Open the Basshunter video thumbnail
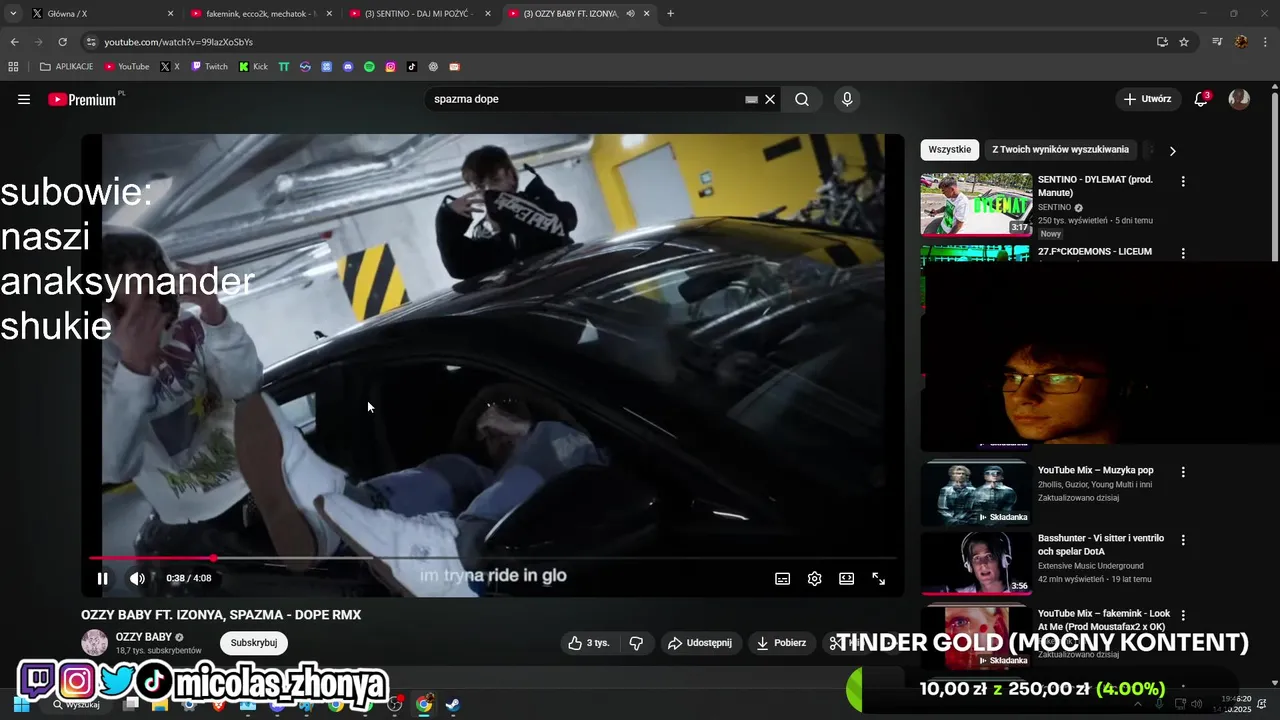The width and height of the screenshot is (1280, 720). click(976, 563)
